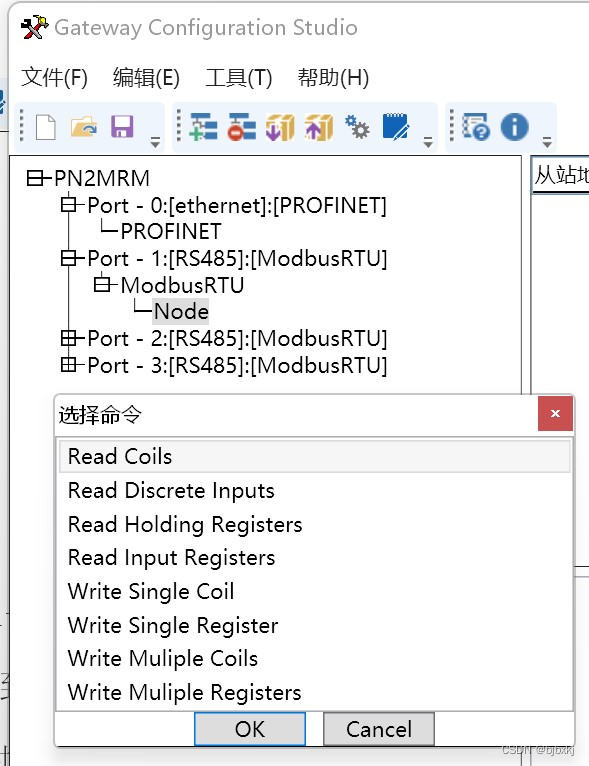
Task: Collapse the ModbusRTU subtree under Port 1
Action: click(x=102, y=284)
